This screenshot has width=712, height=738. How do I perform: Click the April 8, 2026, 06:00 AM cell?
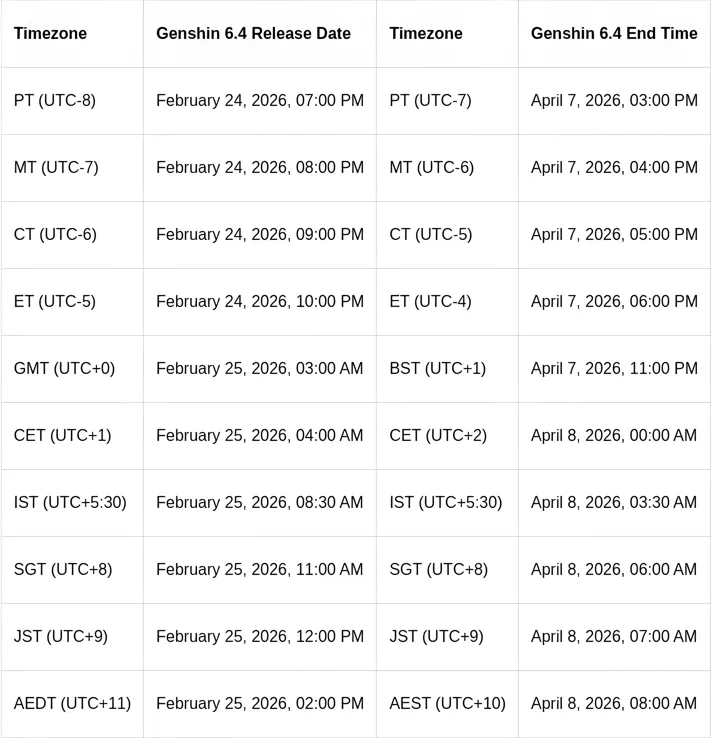pos(614,570)
